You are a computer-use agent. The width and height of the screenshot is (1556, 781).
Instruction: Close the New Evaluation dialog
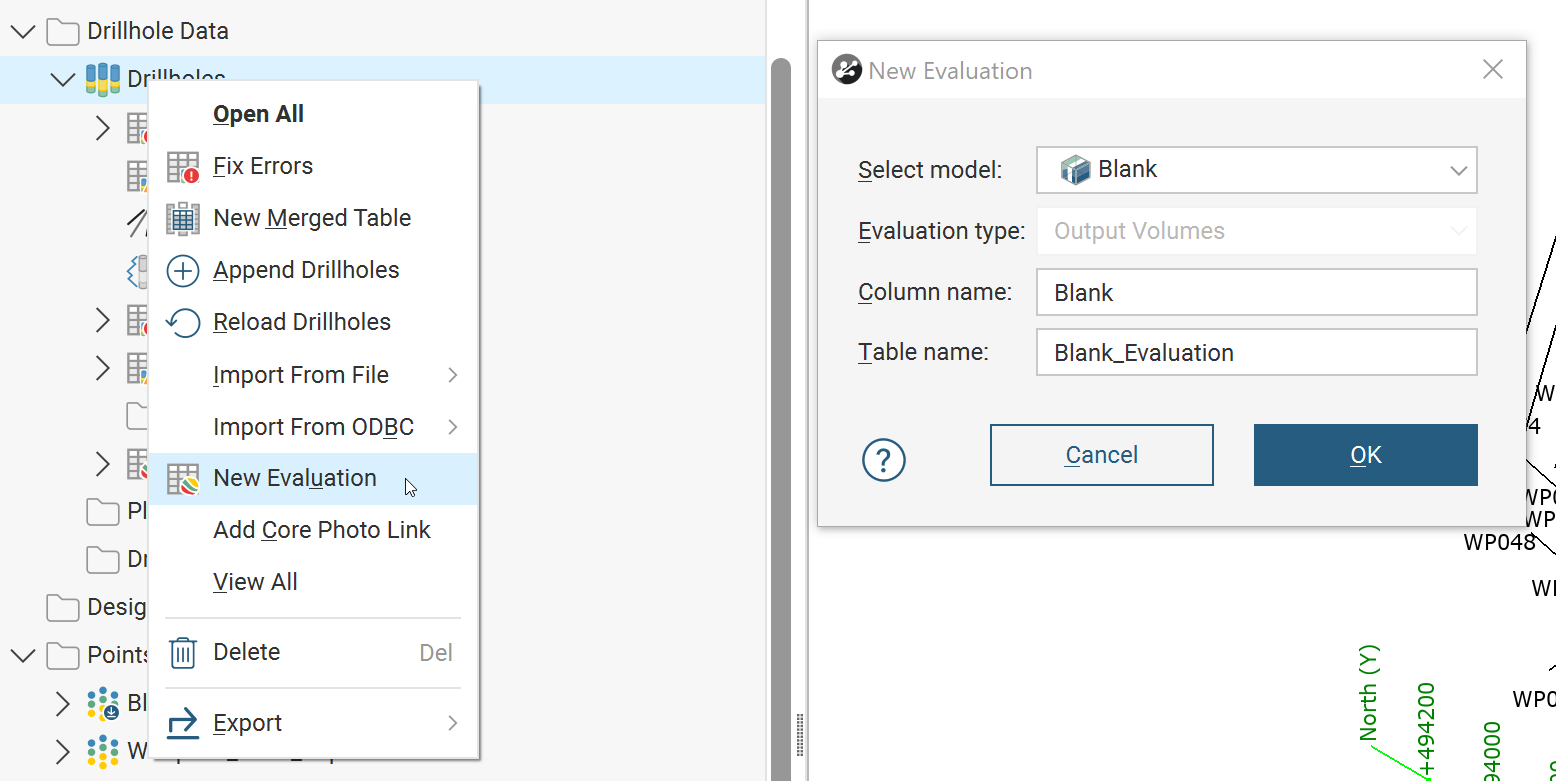(1492, 70)
